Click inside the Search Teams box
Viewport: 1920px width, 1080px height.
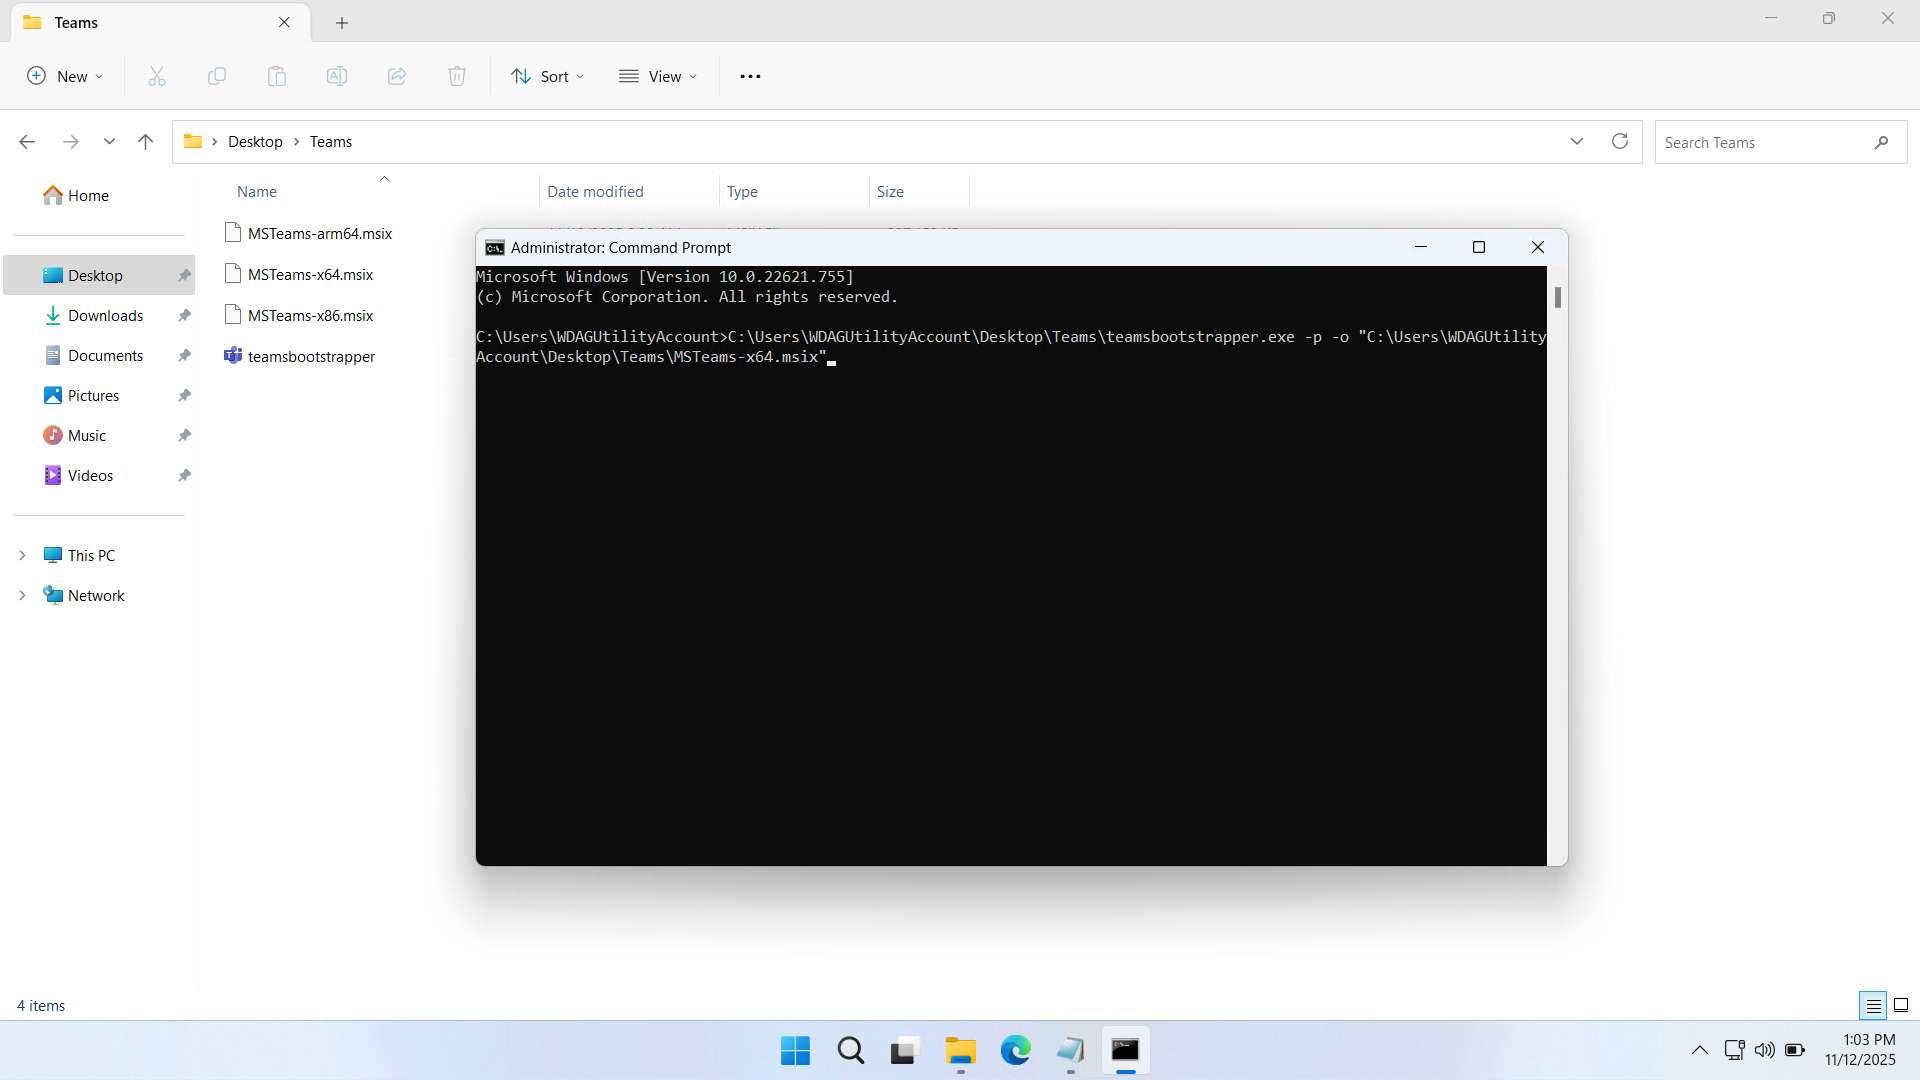pos(1760,141)
